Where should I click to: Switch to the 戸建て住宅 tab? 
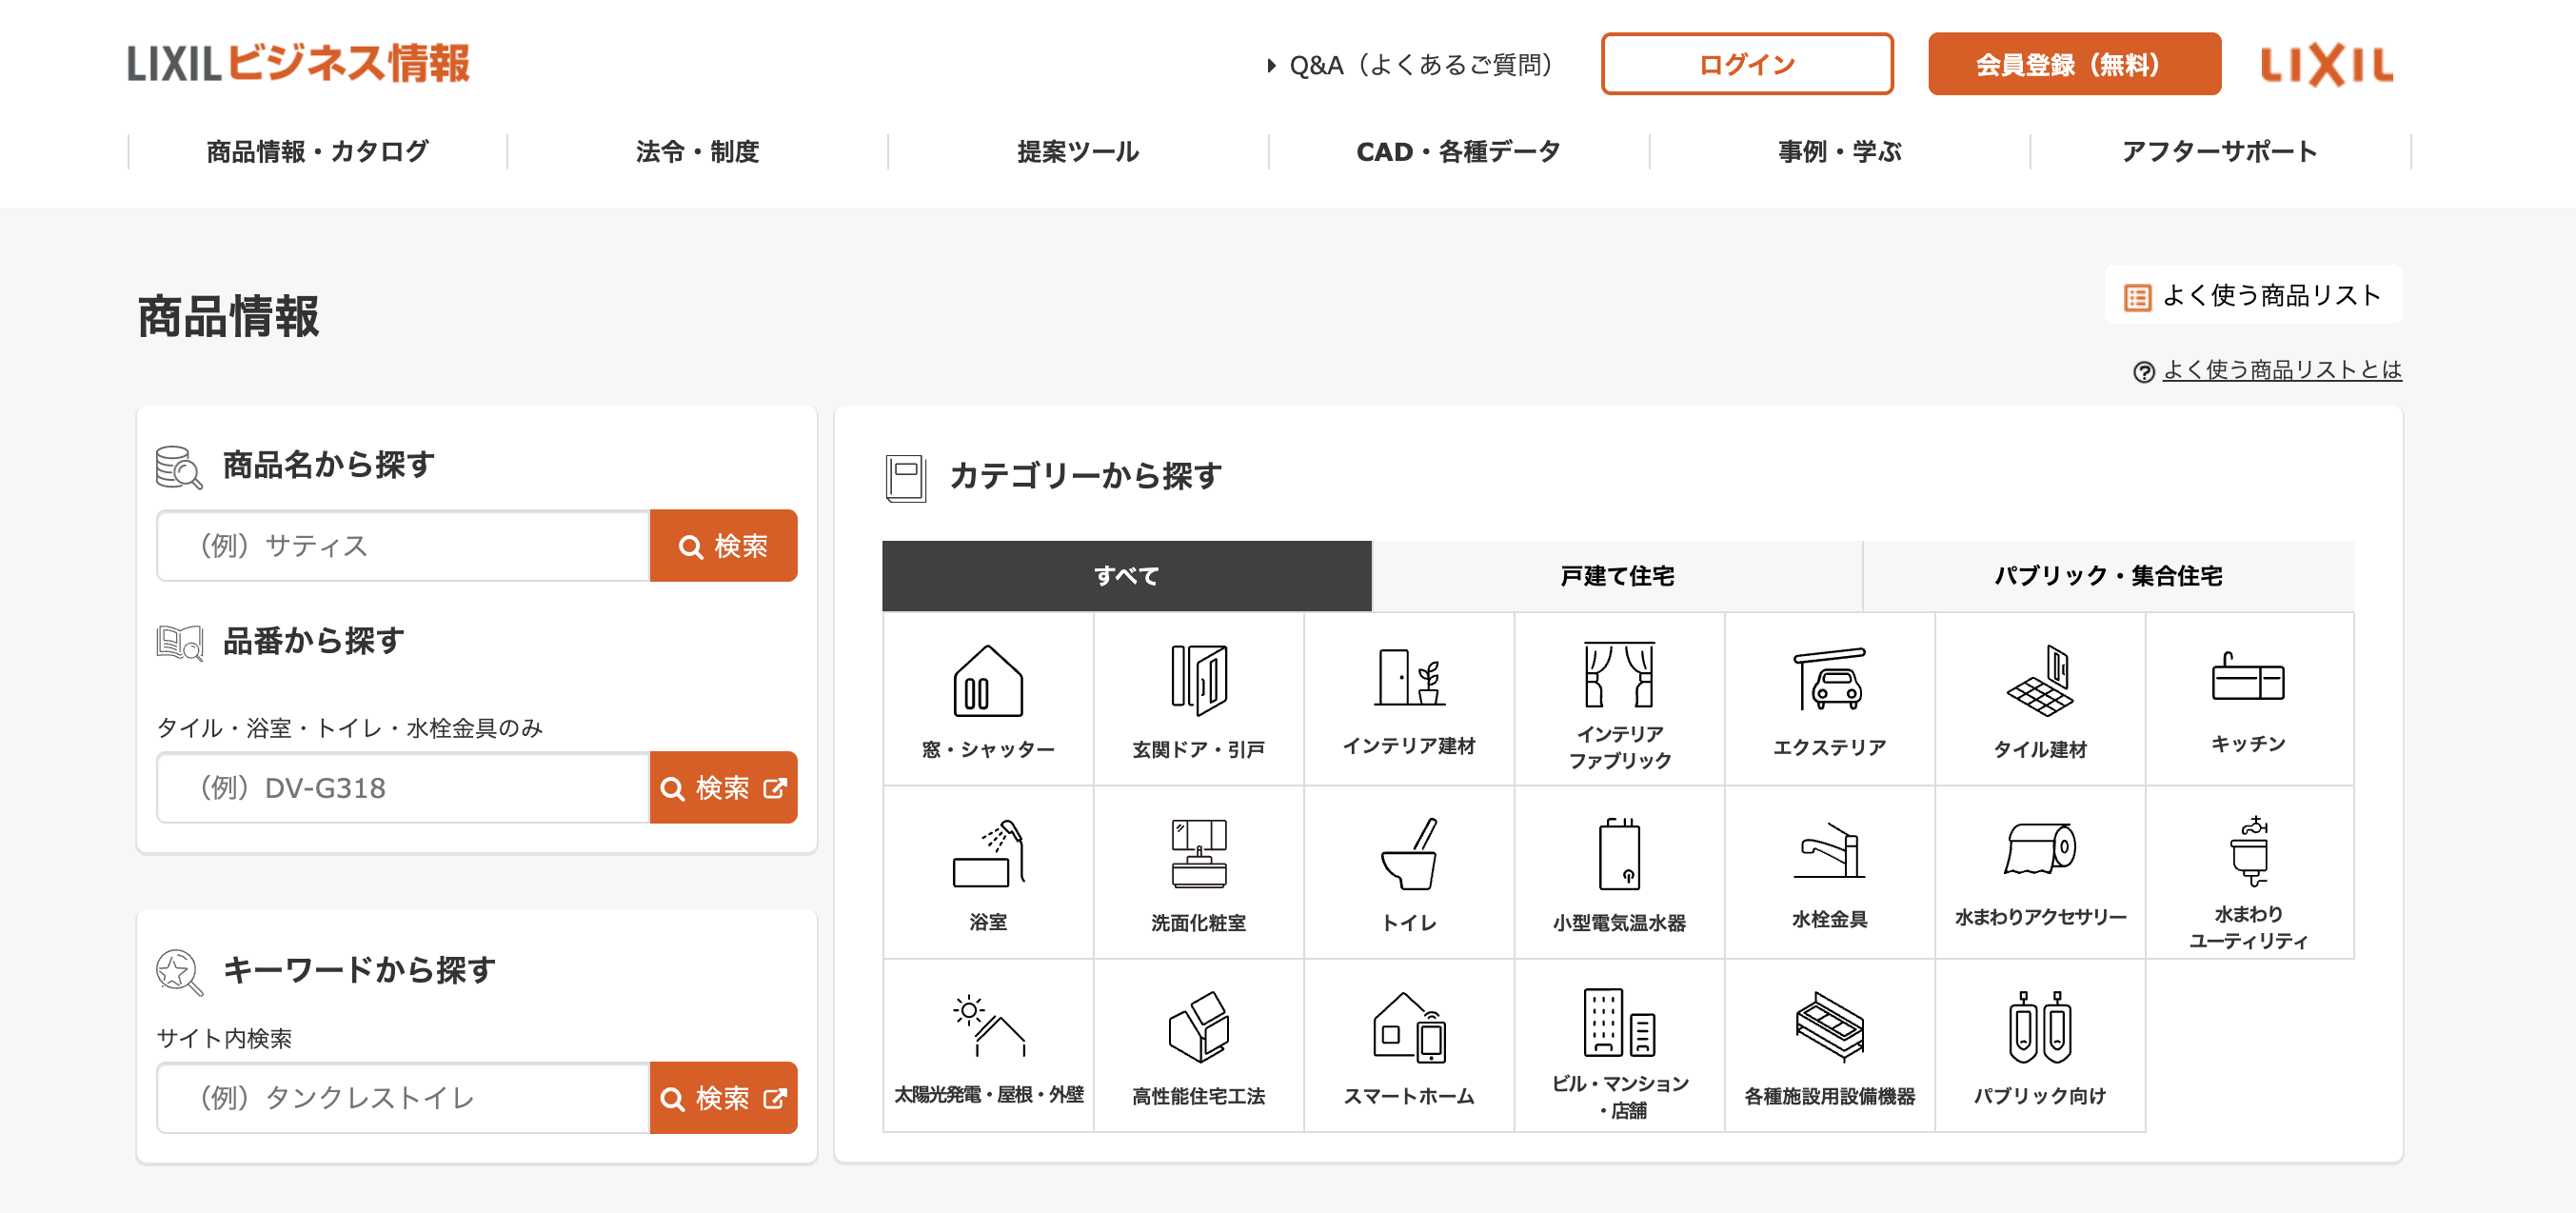point(1616,576)
